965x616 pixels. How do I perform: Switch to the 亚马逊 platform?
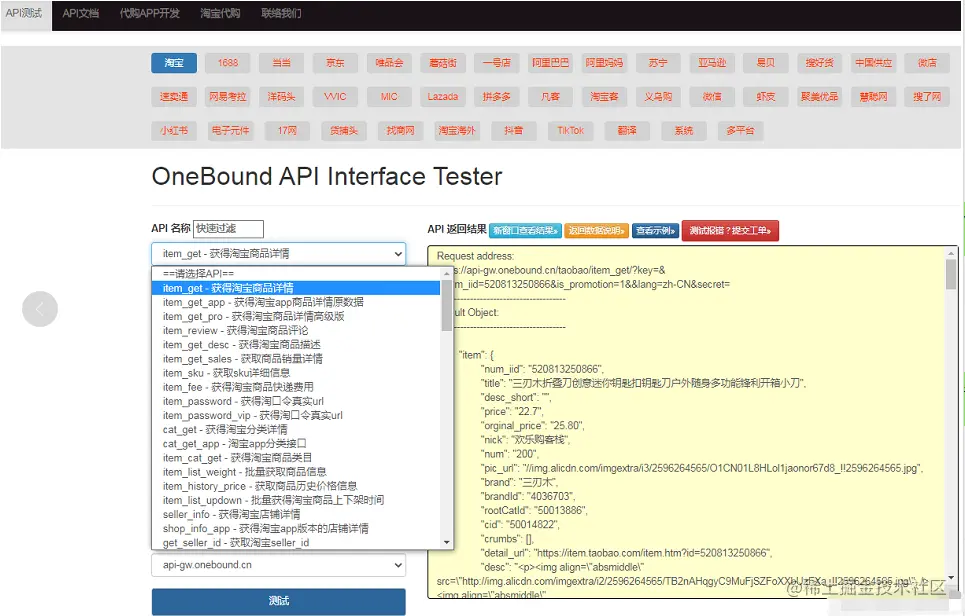pos(712,63)
